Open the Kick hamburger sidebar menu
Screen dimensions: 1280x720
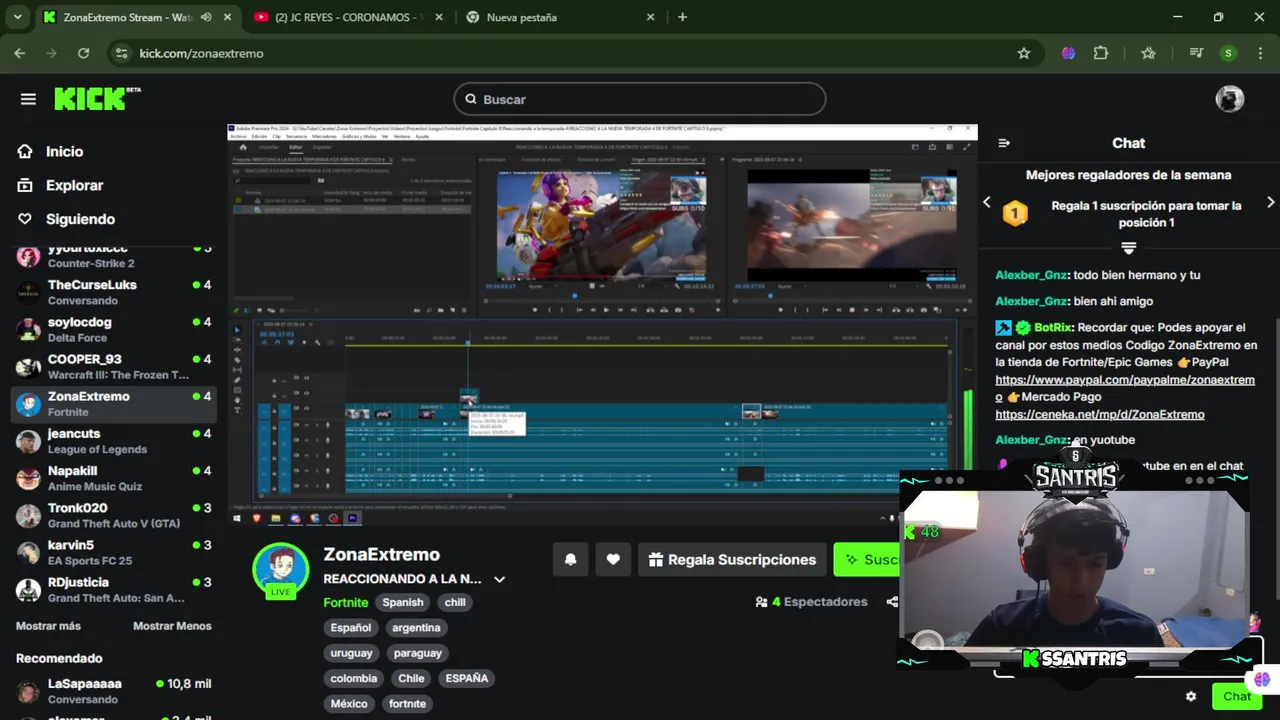click(x=28, y=99)
